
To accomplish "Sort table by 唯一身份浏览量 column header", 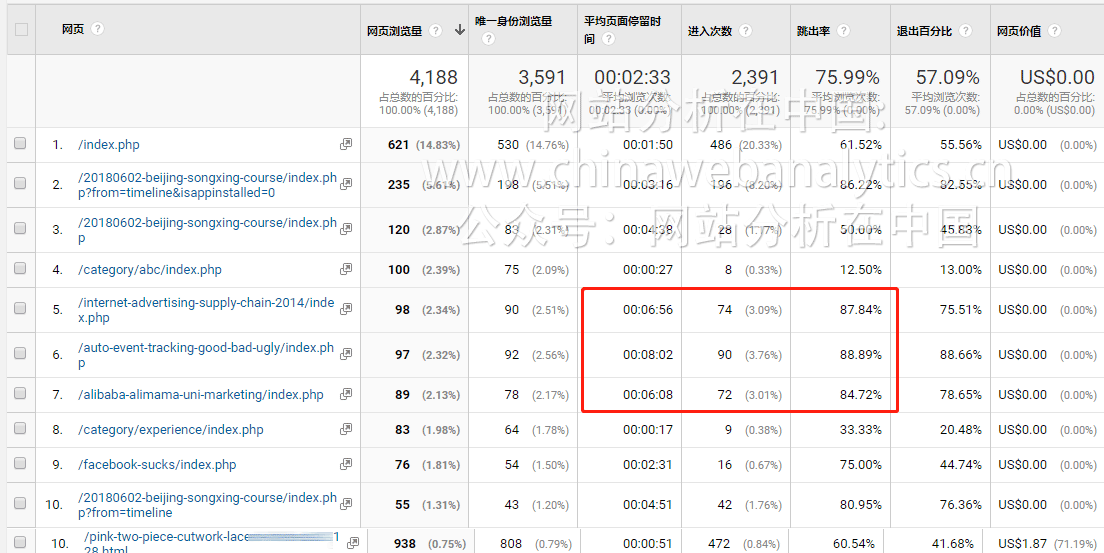I will [514, 22].
